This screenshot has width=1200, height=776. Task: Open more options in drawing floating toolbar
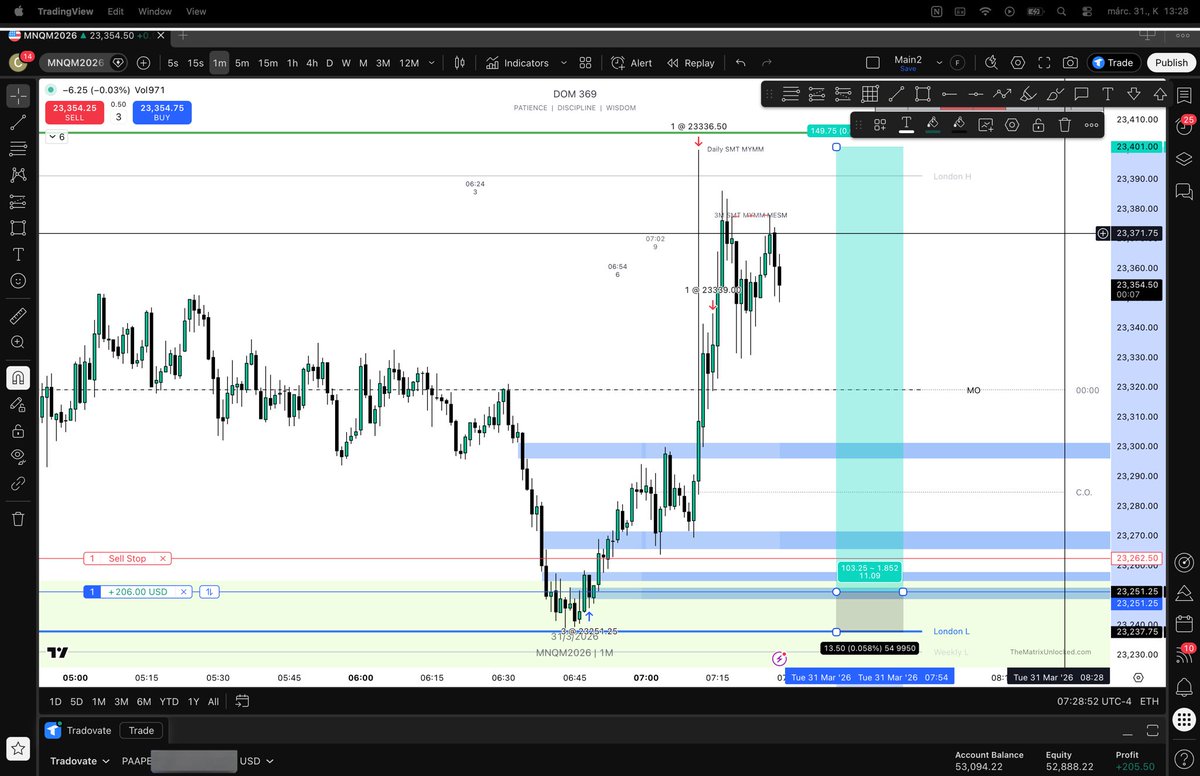[x=1091, y=125]
